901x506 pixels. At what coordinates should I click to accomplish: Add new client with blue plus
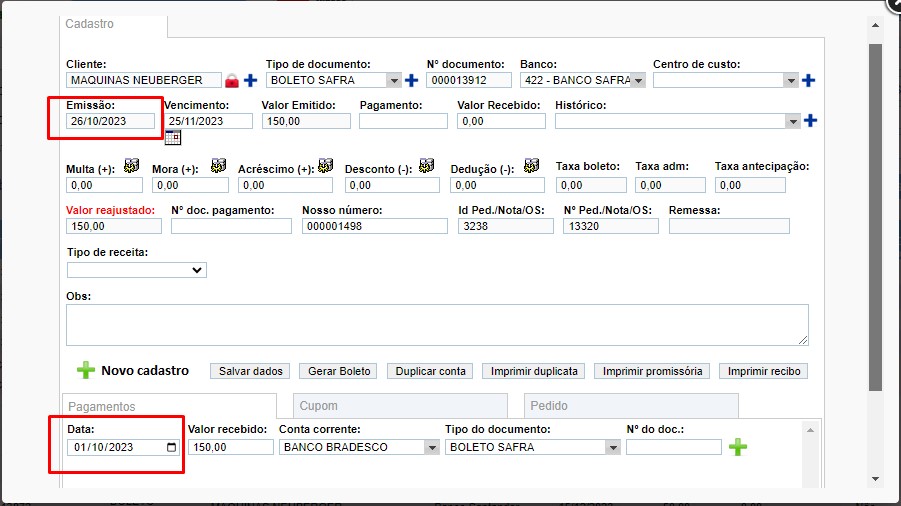tap(251, 80)
